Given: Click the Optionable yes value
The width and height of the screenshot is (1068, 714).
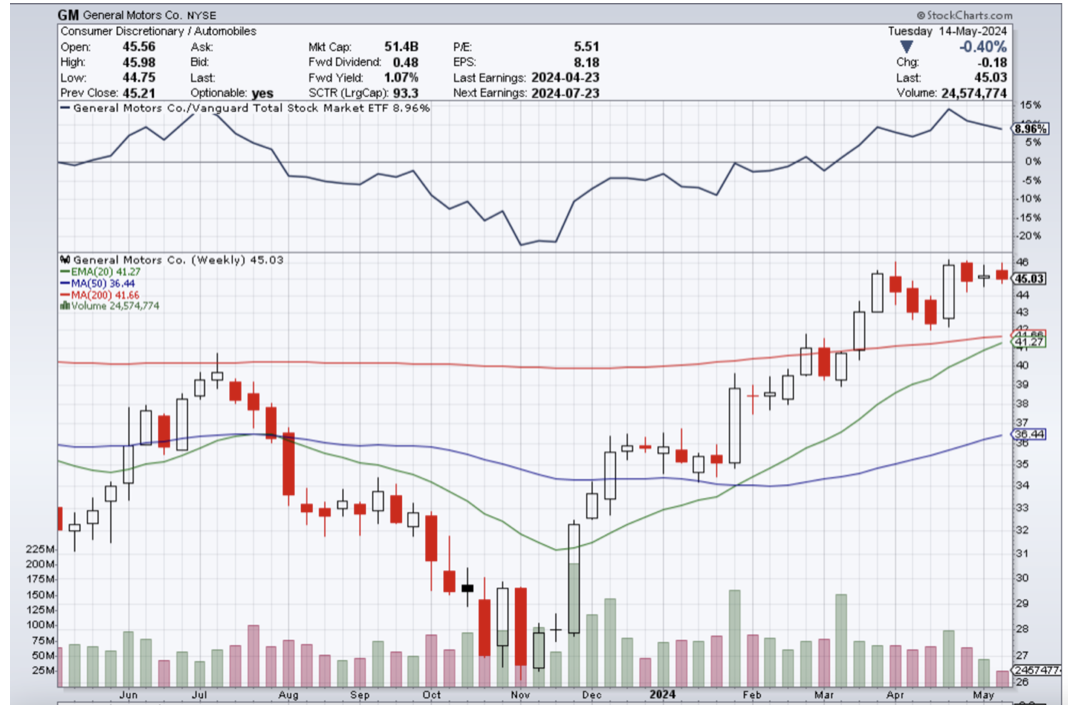Looking at the screenshot, I should (x=262, y=93).
